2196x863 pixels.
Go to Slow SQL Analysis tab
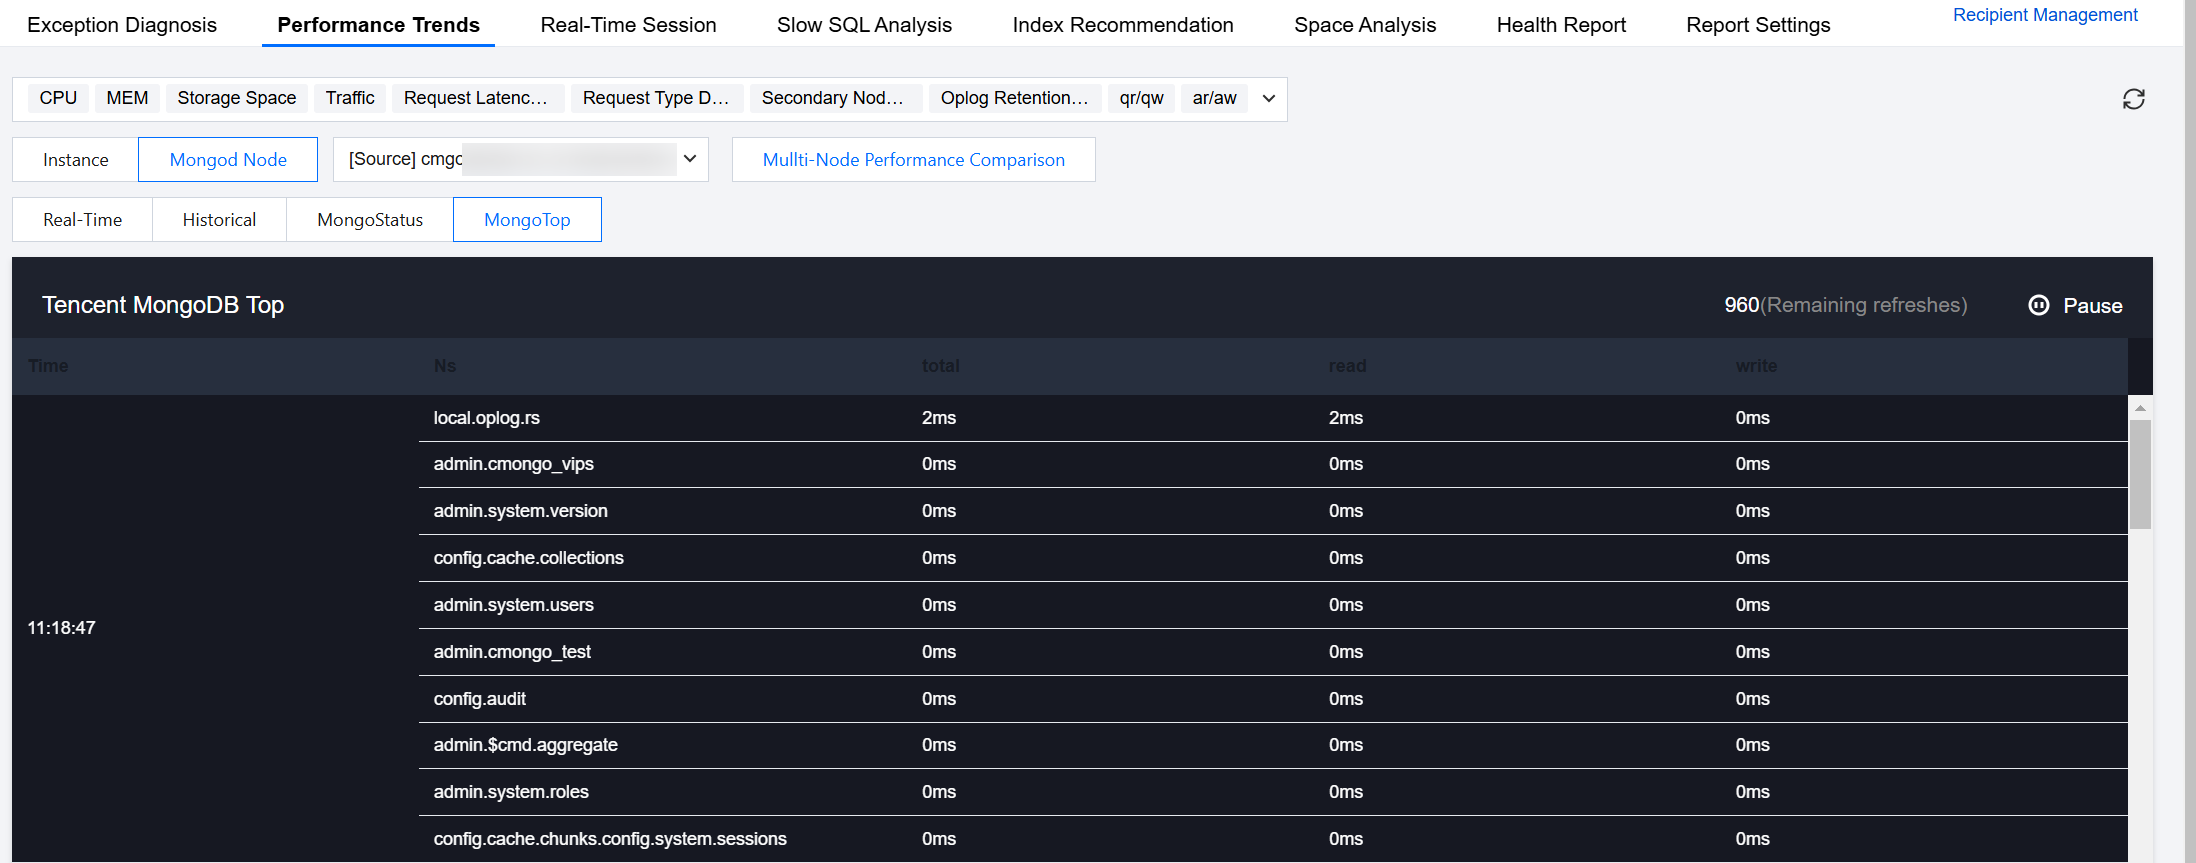[x=864, y=25]
